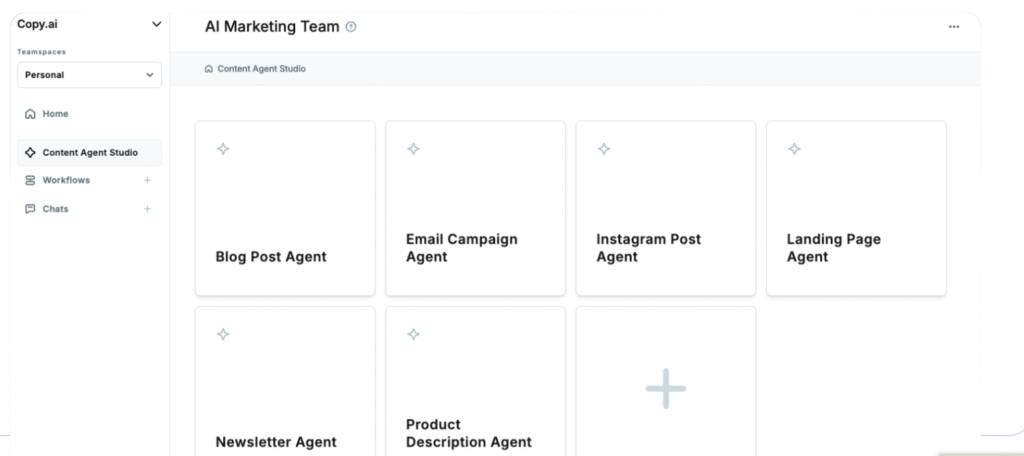Open Workflows in the sidebar
1024x456 pixels.
[x=65, y=181]
